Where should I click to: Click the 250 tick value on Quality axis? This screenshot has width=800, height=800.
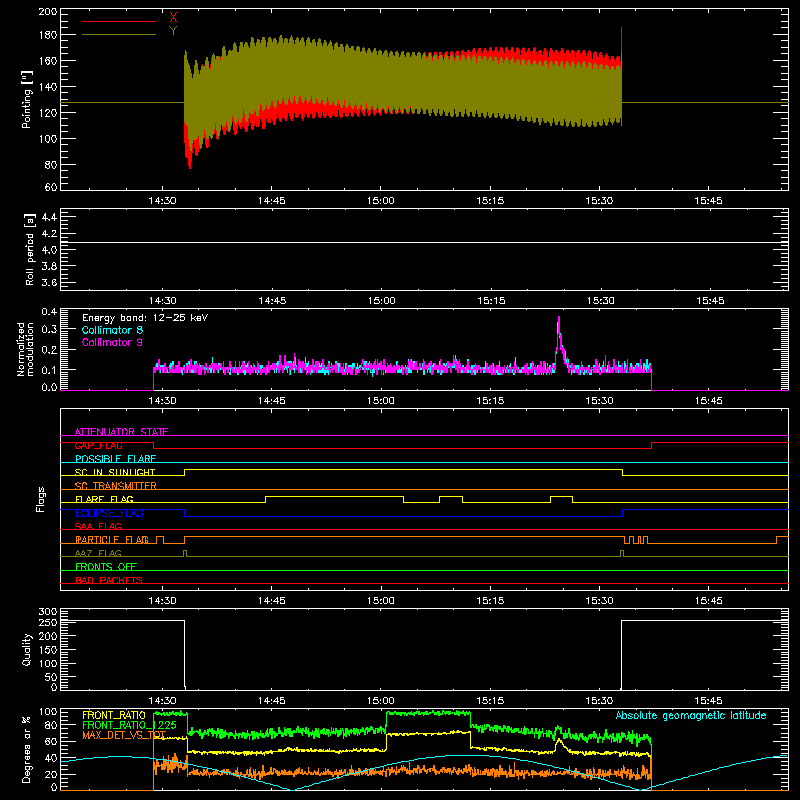47,622
